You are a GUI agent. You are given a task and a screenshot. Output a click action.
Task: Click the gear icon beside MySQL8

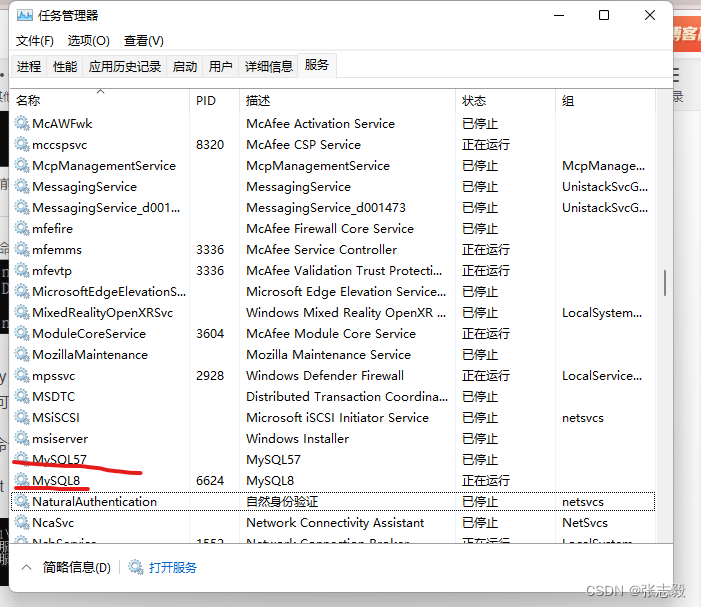click(x=22, y=481)
